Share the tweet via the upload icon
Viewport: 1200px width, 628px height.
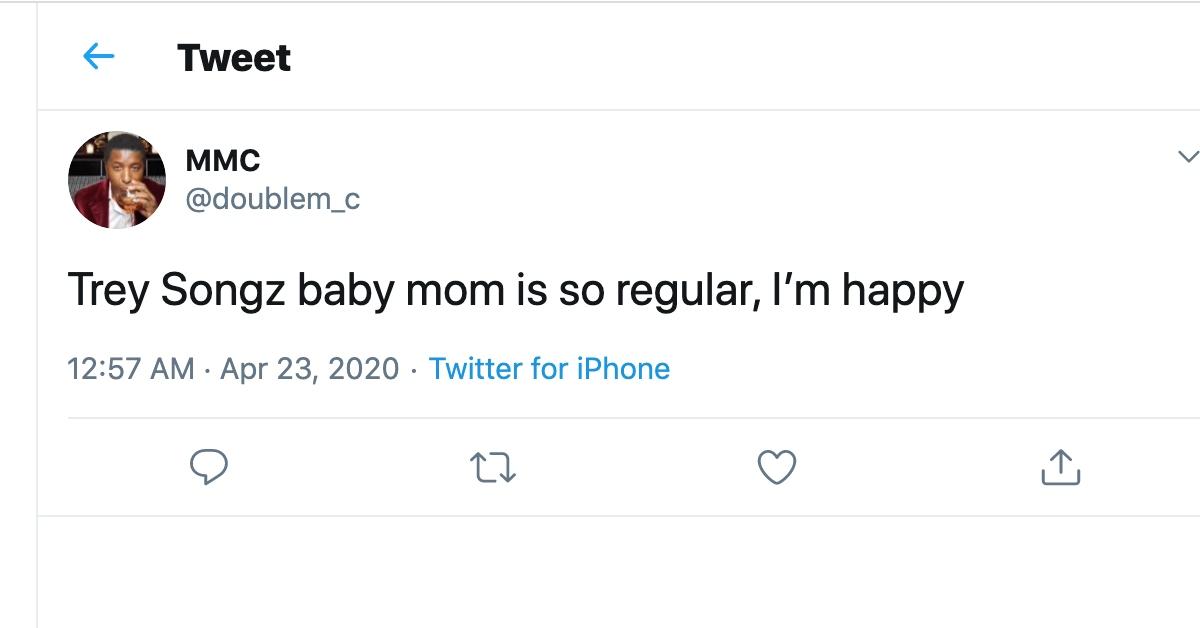click(1061, 467)
